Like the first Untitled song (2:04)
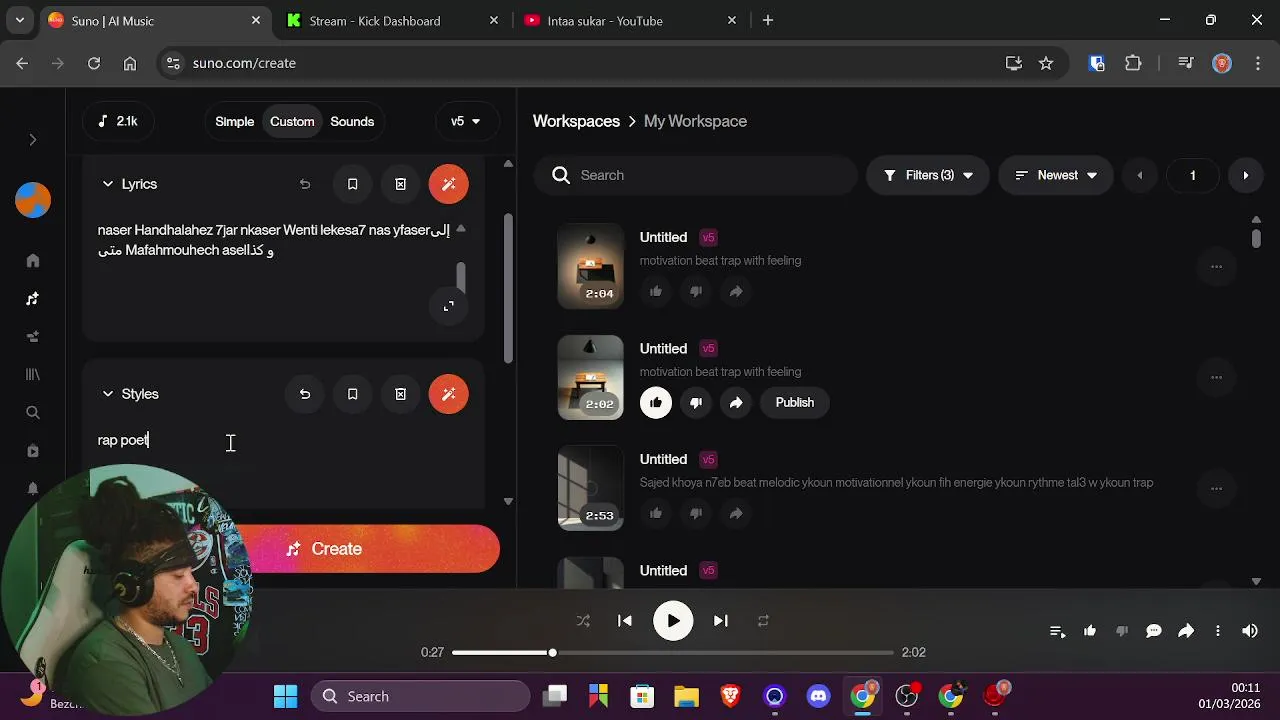Image resolution: width=1280 pixels, height=720 pixels. (656, 291)
